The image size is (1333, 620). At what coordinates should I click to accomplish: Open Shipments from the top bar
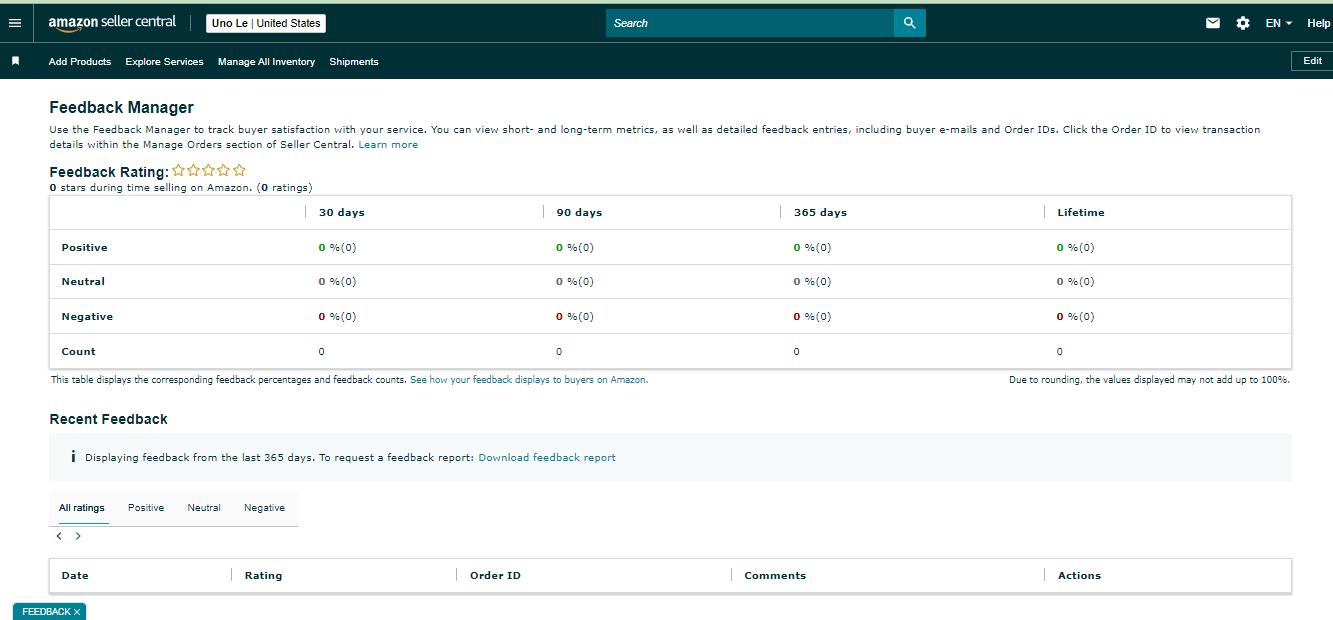point(354,61)
